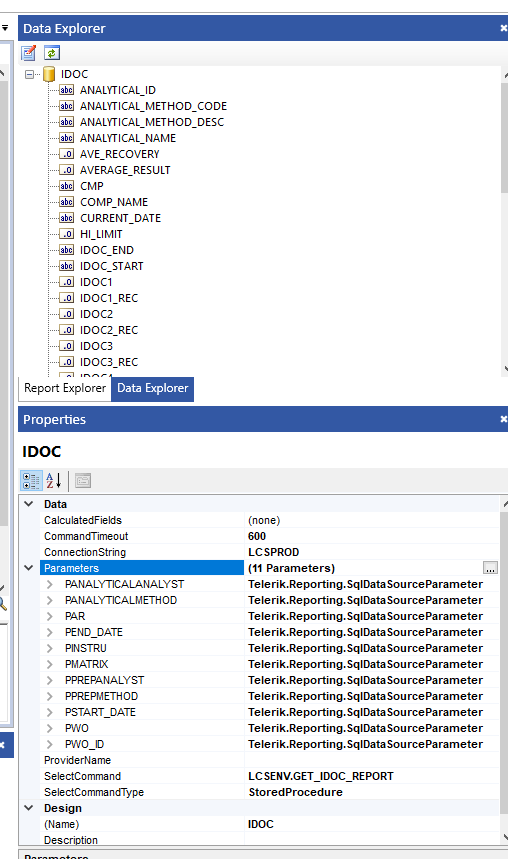Expand the PPREPANALYST parameter
The width and height of the screenshot is (508, 859).
coord(50,680)
